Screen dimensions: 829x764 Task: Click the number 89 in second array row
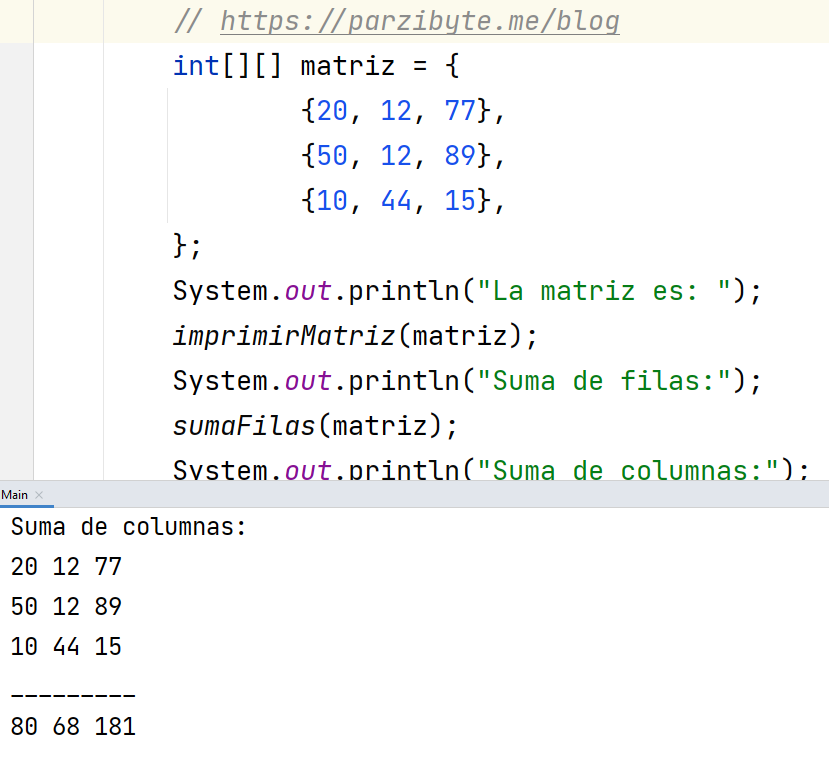point(460,156)
